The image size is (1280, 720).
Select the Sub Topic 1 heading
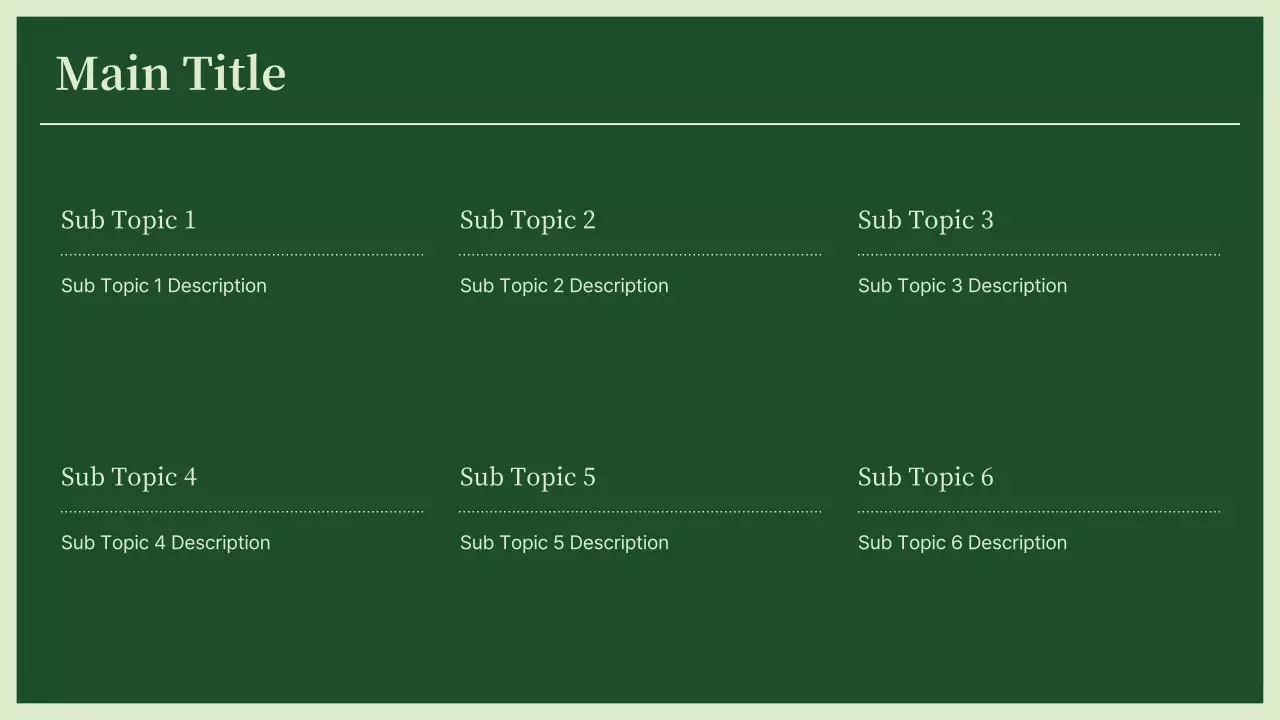128,220
